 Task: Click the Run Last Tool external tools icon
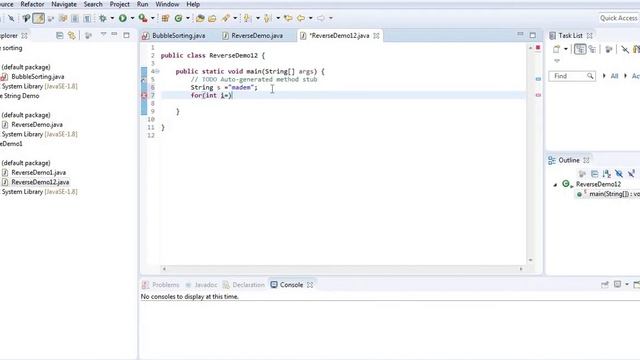point(142,18)
